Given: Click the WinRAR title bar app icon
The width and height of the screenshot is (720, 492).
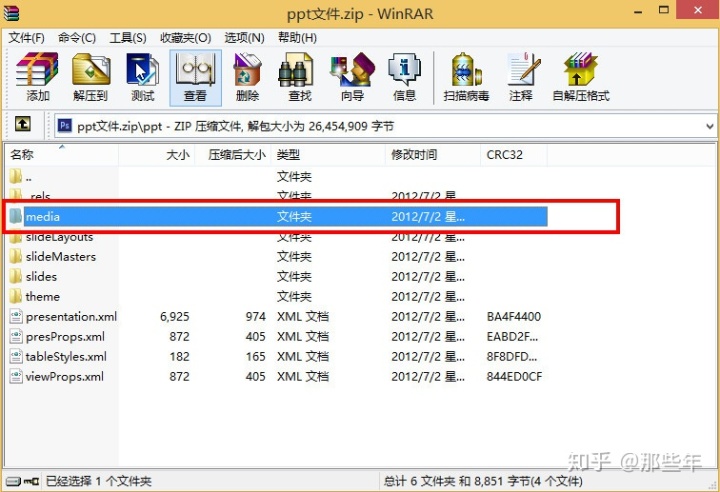Looking at the screenshot, I should pos(11,12).
